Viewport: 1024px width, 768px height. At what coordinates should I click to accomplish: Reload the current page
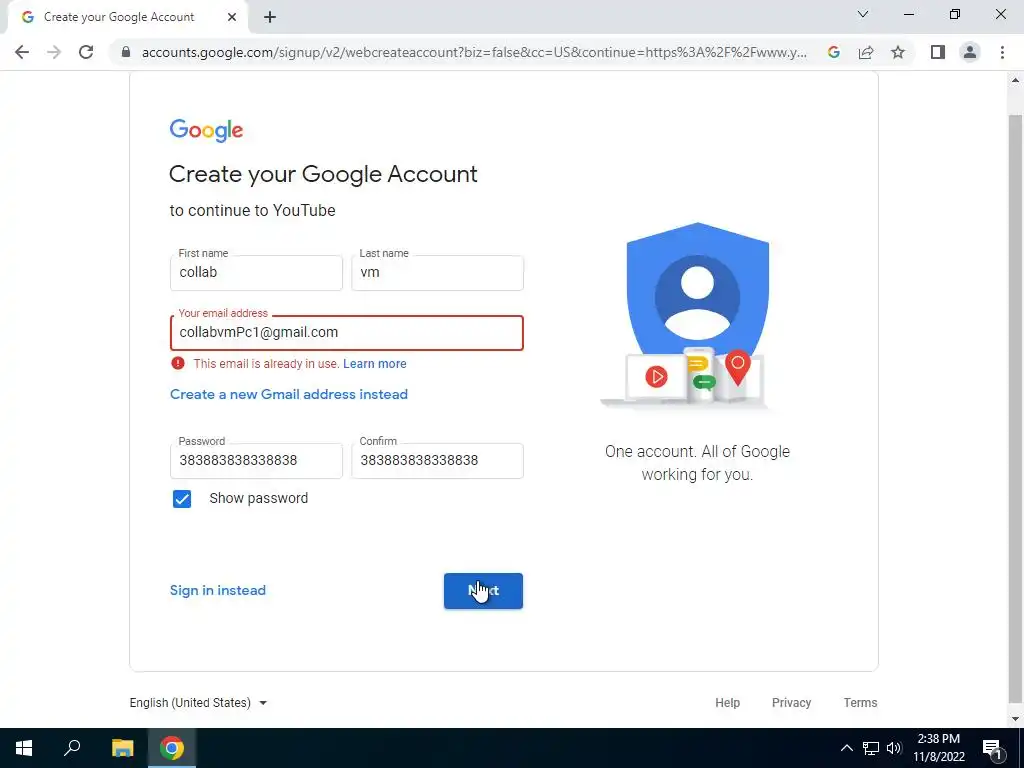(86, 52)
